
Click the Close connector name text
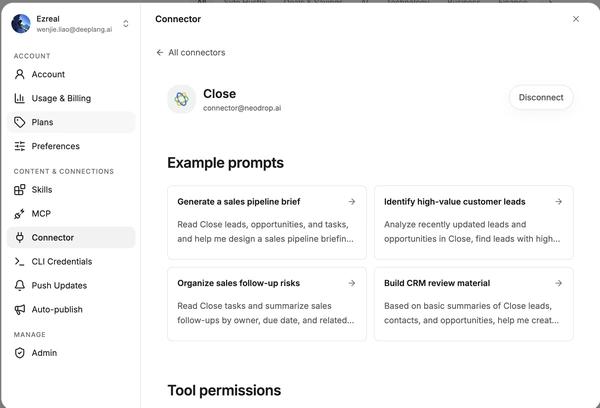pos(219,94)
